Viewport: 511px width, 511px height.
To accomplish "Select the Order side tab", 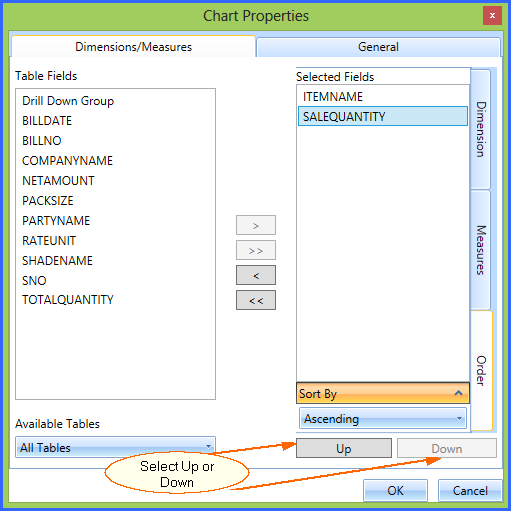I will (x=481, y=371).
